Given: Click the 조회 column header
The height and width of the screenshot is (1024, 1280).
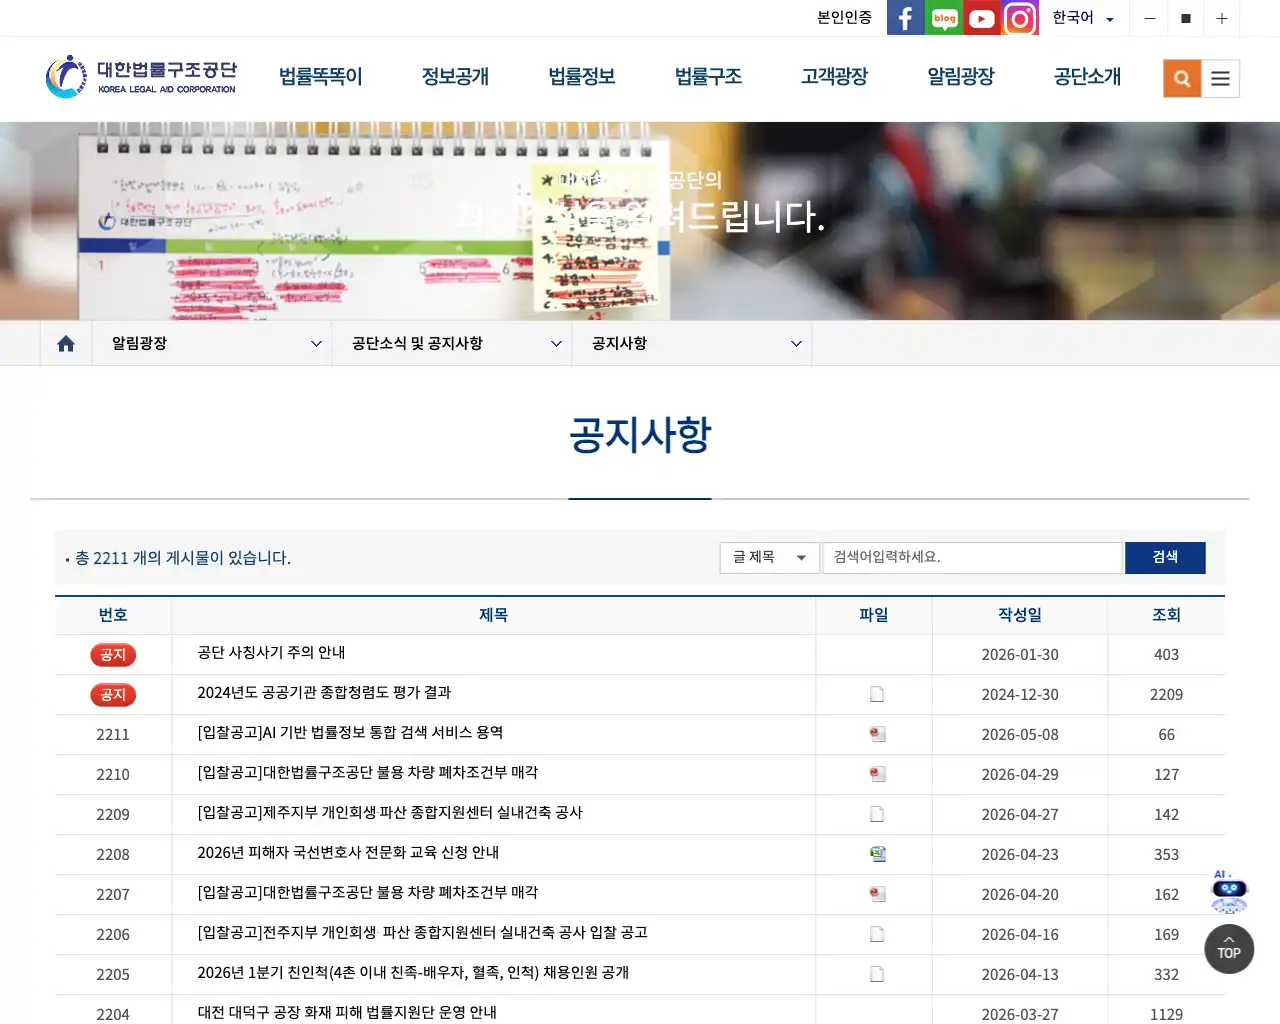Looking at the screenshot, I should point(1166,615).
